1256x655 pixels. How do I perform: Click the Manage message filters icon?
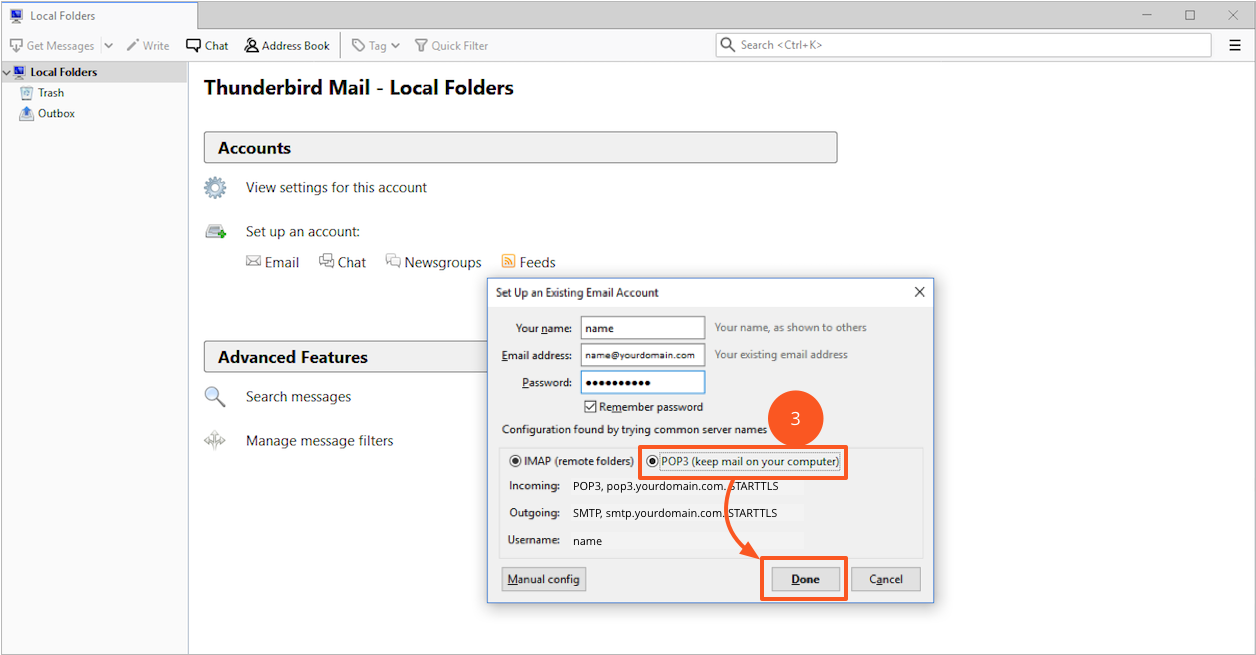[215, 441]
